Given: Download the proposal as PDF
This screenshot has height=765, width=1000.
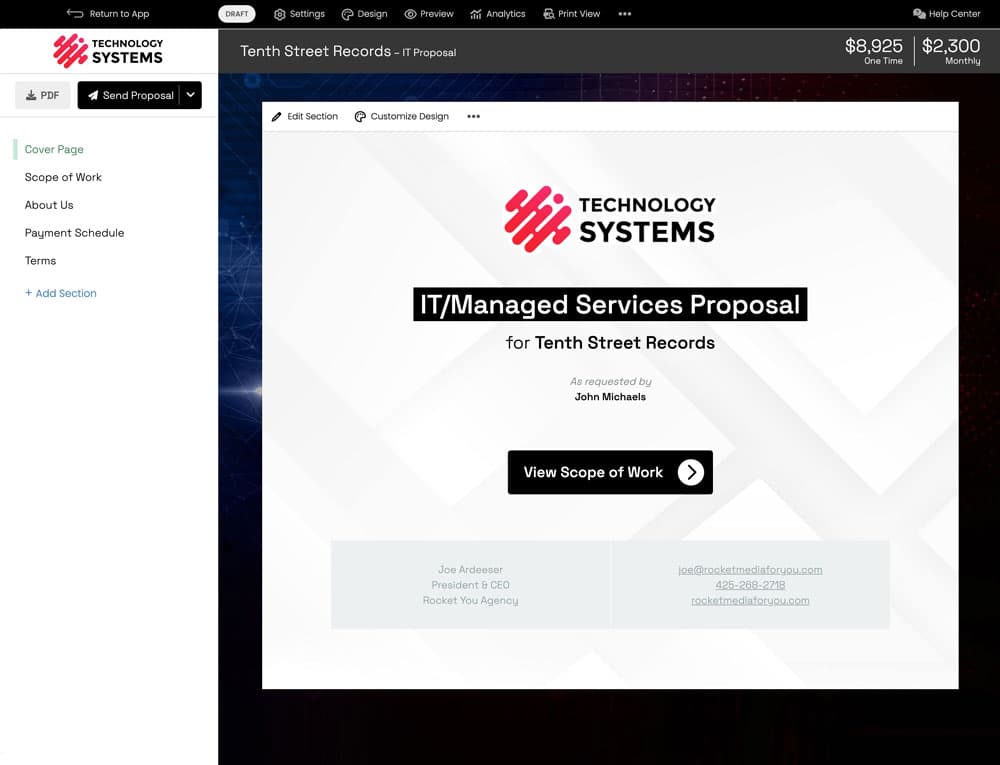Looking at the screenshot, I should (42, 96).
